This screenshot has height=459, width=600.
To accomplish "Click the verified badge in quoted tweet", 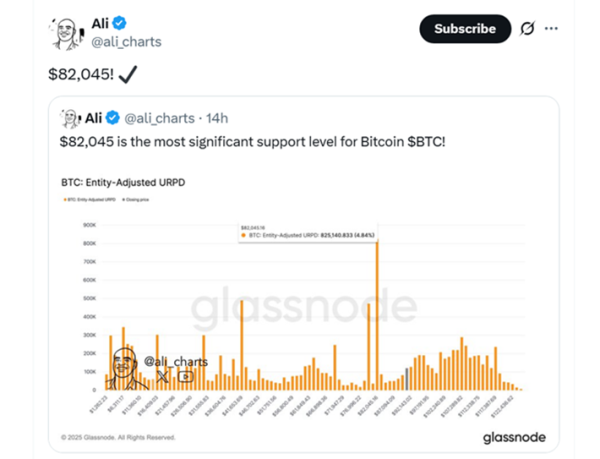I will 113,117.
